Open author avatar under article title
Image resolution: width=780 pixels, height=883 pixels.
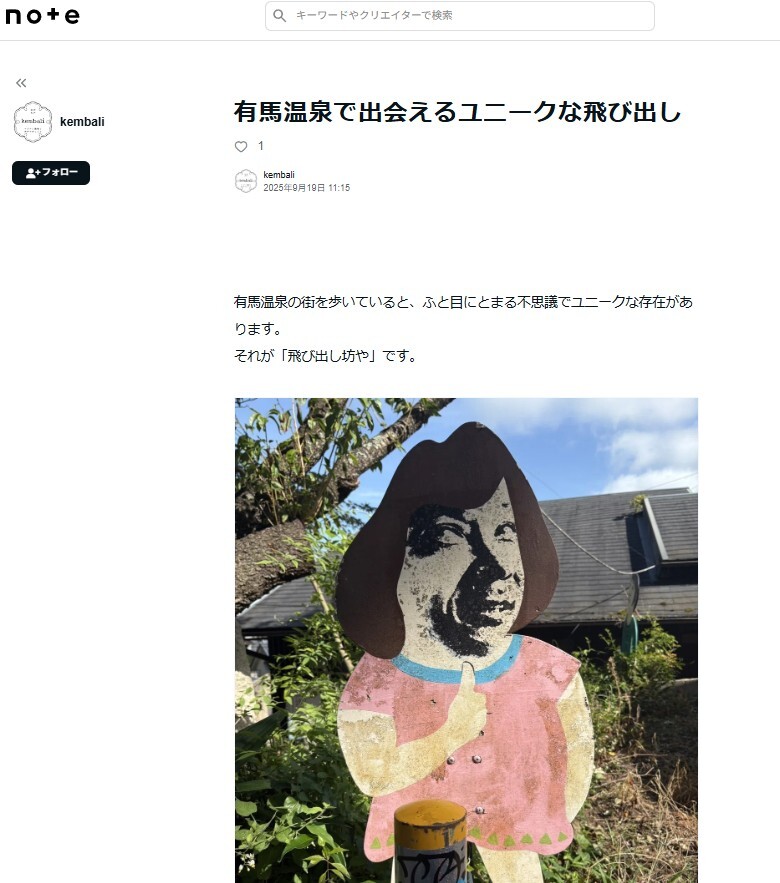[x=246, y=181]
